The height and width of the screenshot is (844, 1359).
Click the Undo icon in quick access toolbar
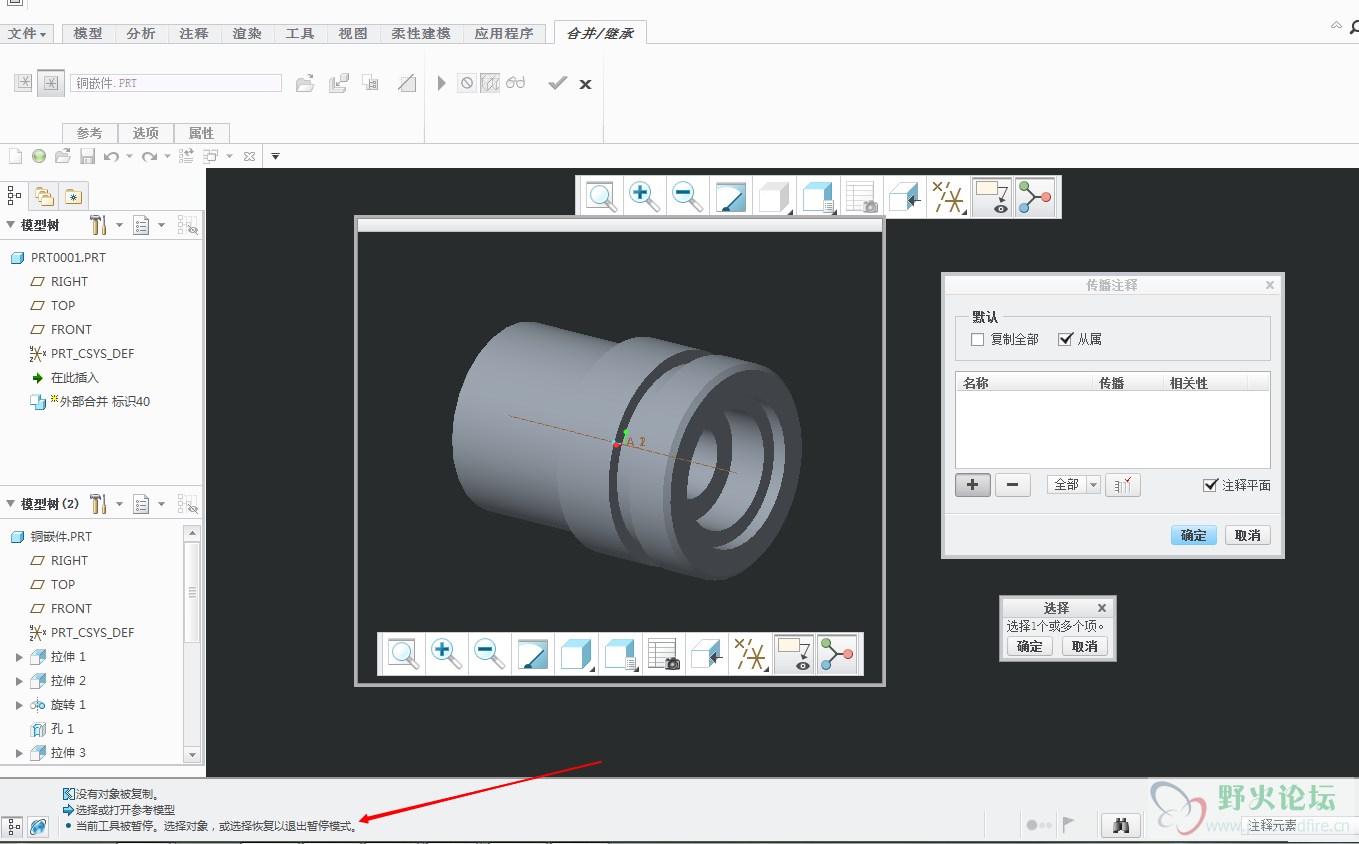pos(111,156)
